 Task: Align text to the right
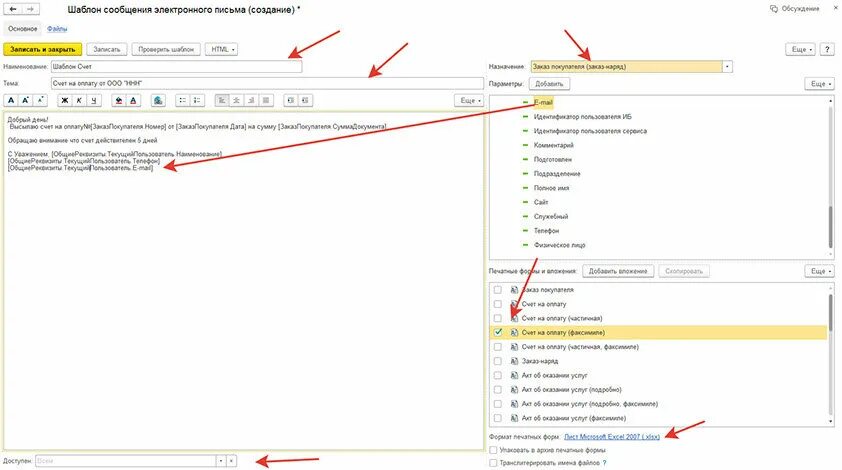point(251,100)
